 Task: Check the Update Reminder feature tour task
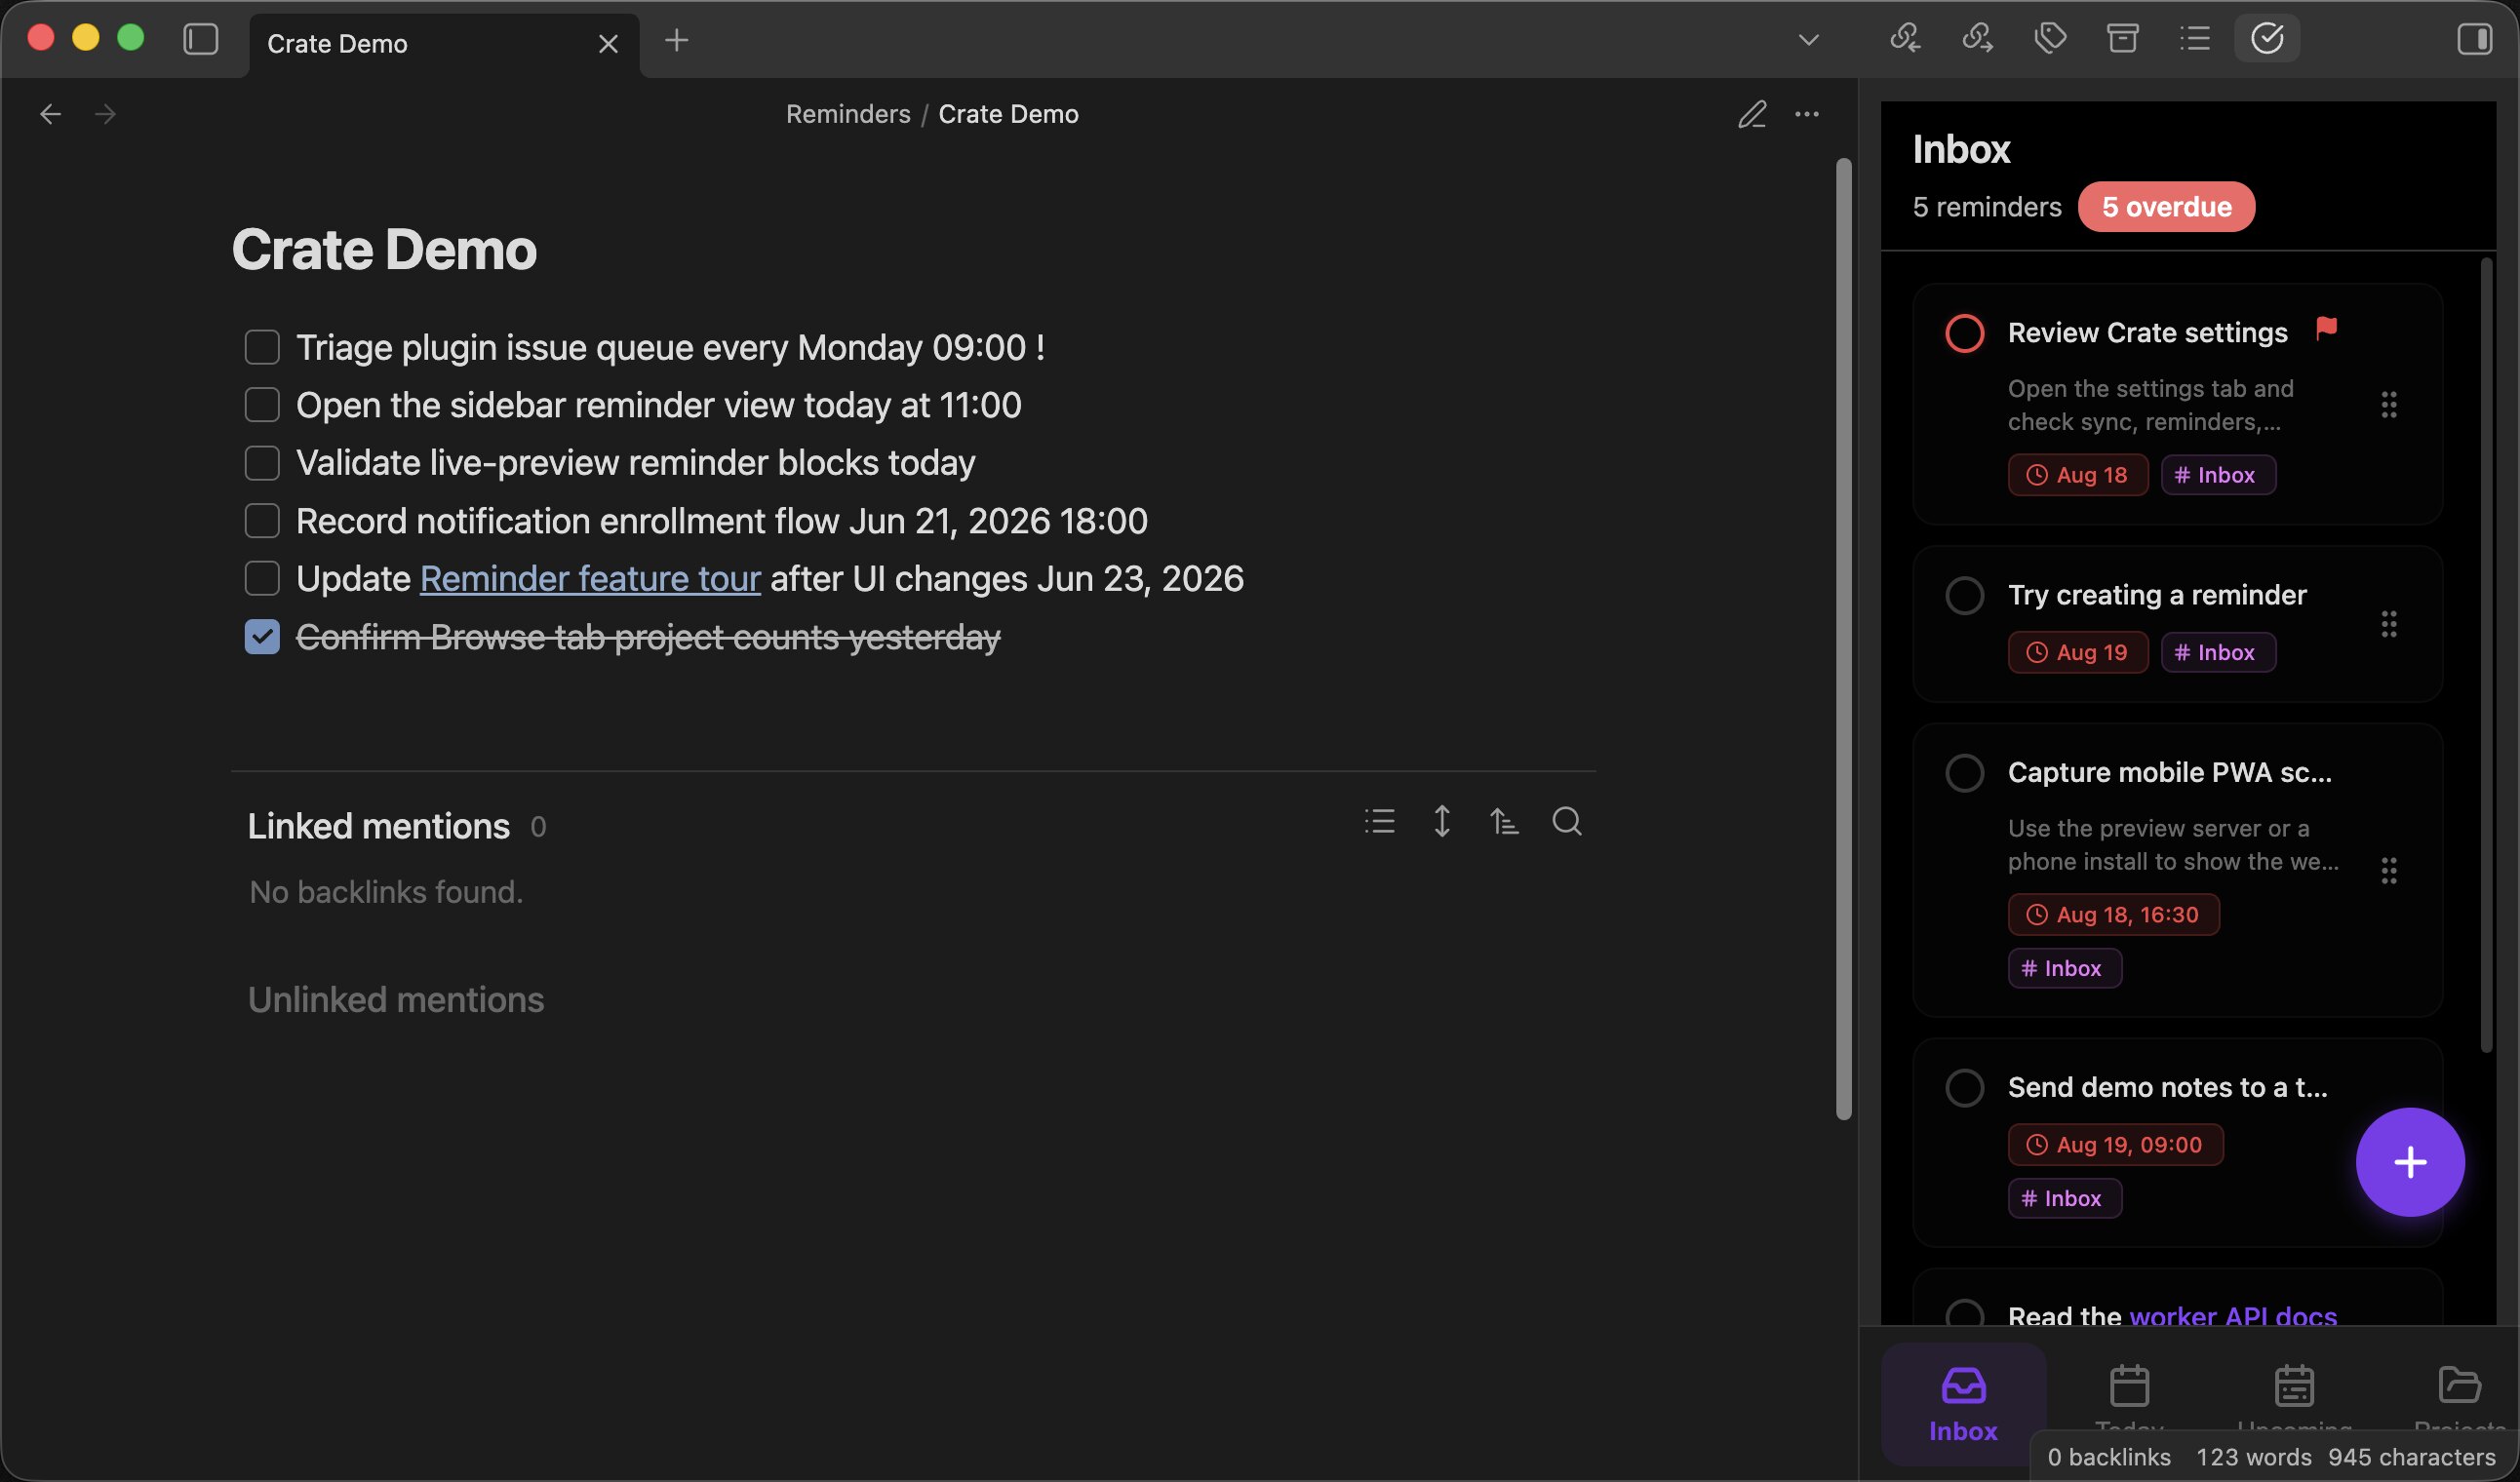[262, 578]
